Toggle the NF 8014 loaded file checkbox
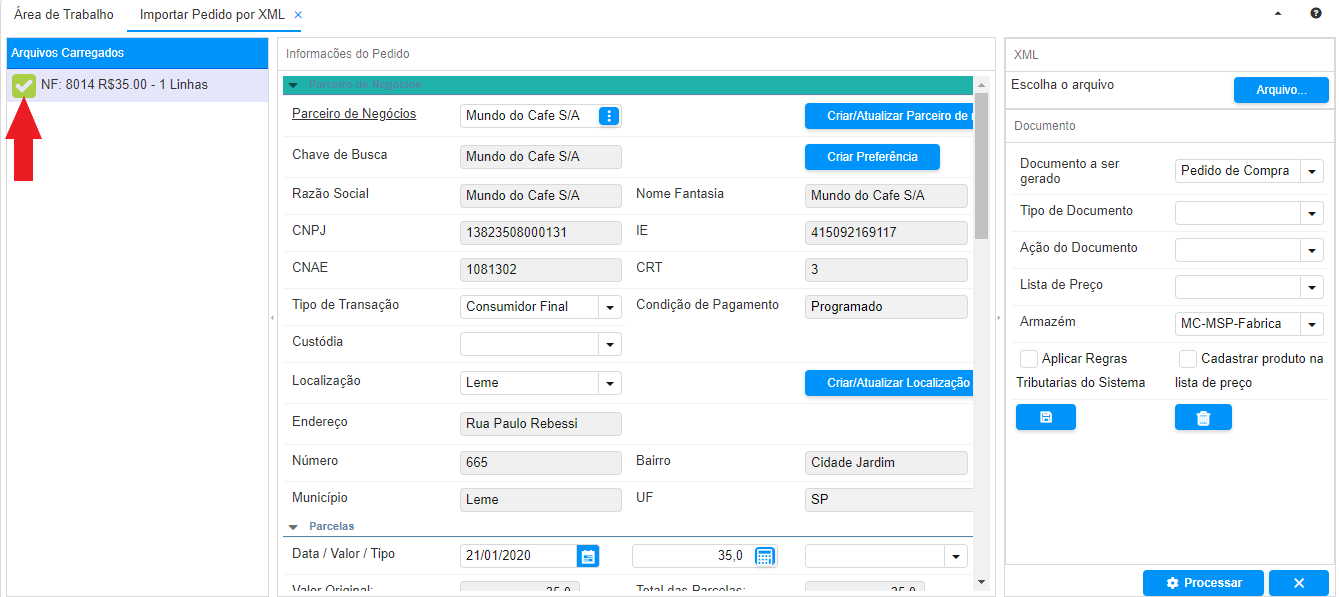The image size is (1339, 597). pos(24,86)
